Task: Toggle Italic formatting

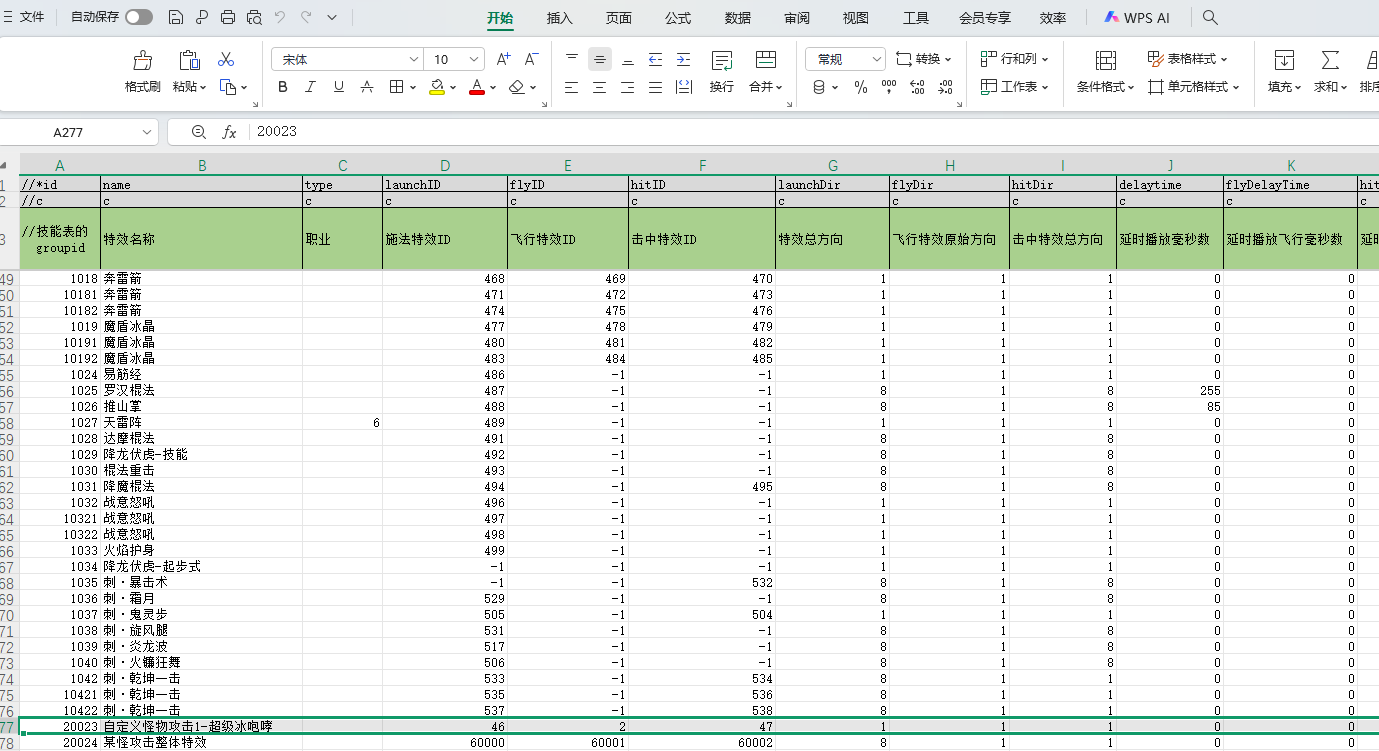Action: (x=311, y=87)
